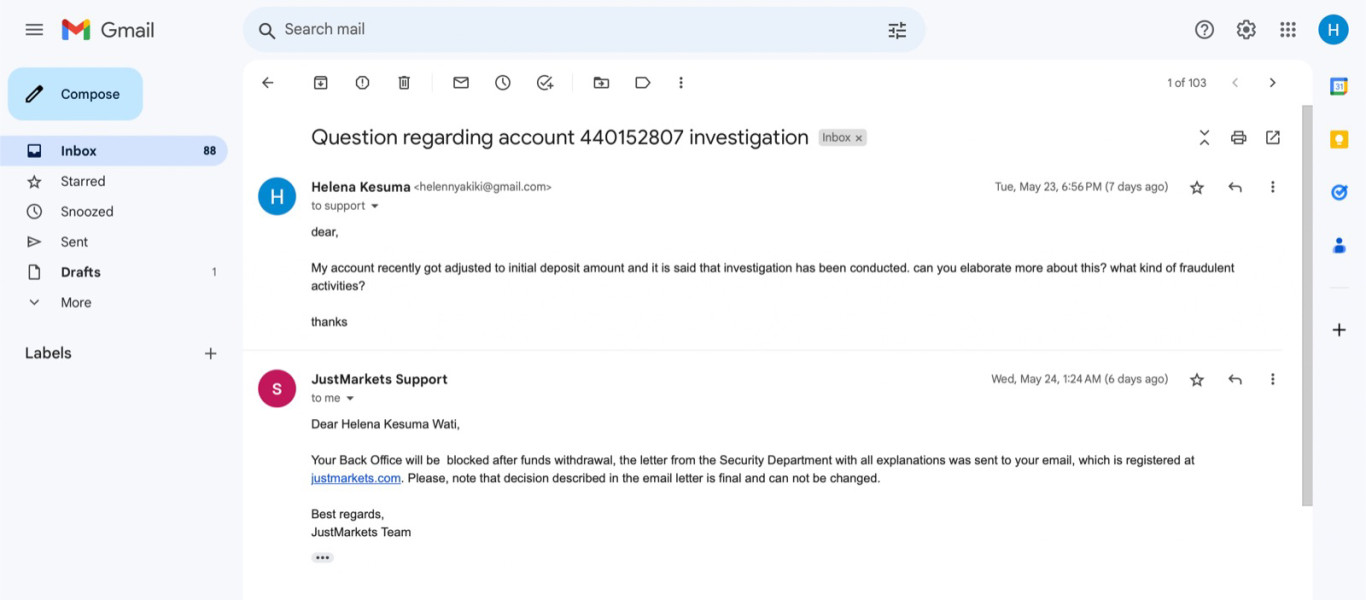The width and height of the screenshot is (1366, 600).
Task: Open the Sent folder
Action: pyautogui.click(x=74, y=242)
